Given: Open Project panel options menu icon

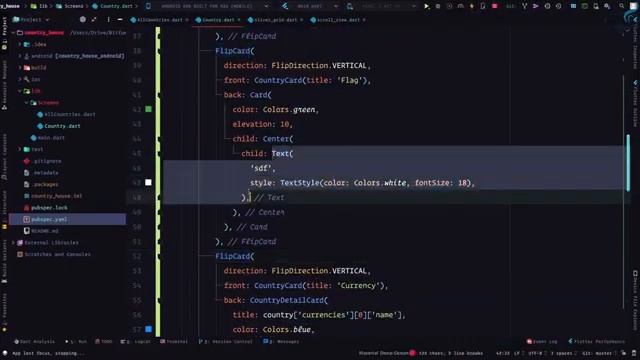Looking at the screenshot, I should click(x=108, y=20).
